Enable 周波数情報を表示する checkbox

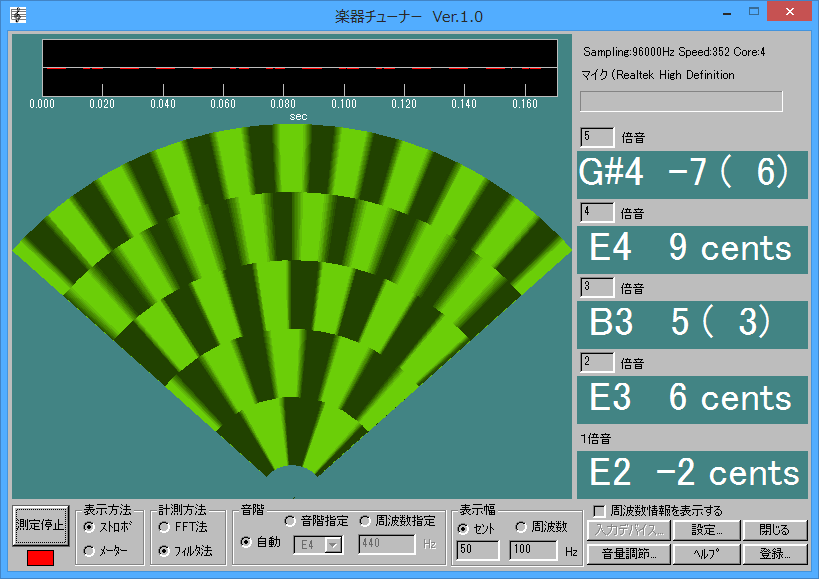click(x=599, y=510)
